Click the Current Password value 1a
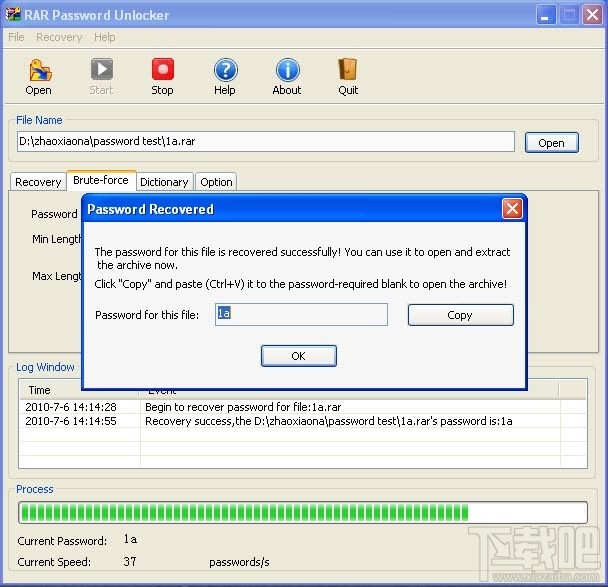 click(x=130, y=539)
